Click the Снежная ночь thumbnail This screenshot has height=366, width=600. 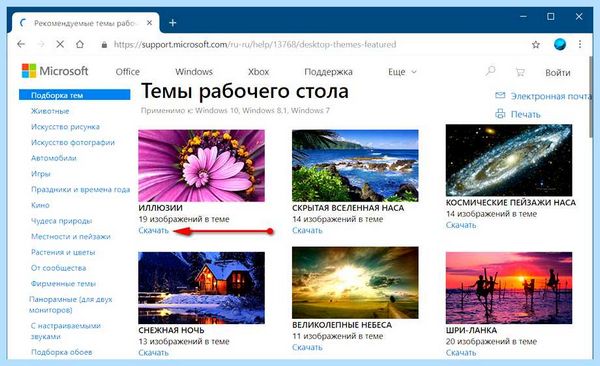201,288
